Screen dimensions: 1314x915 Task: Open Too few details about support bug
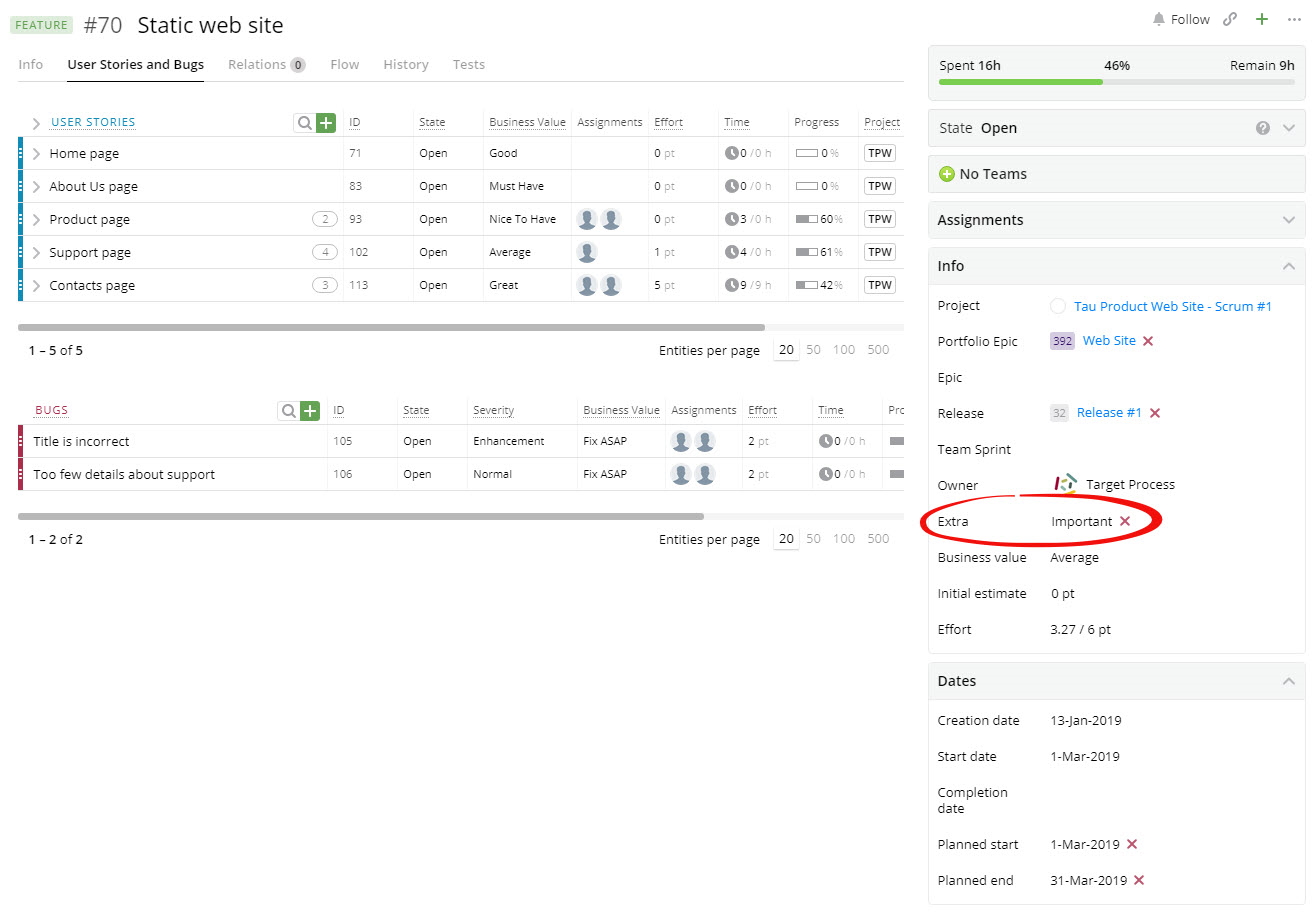coord(124,474)
